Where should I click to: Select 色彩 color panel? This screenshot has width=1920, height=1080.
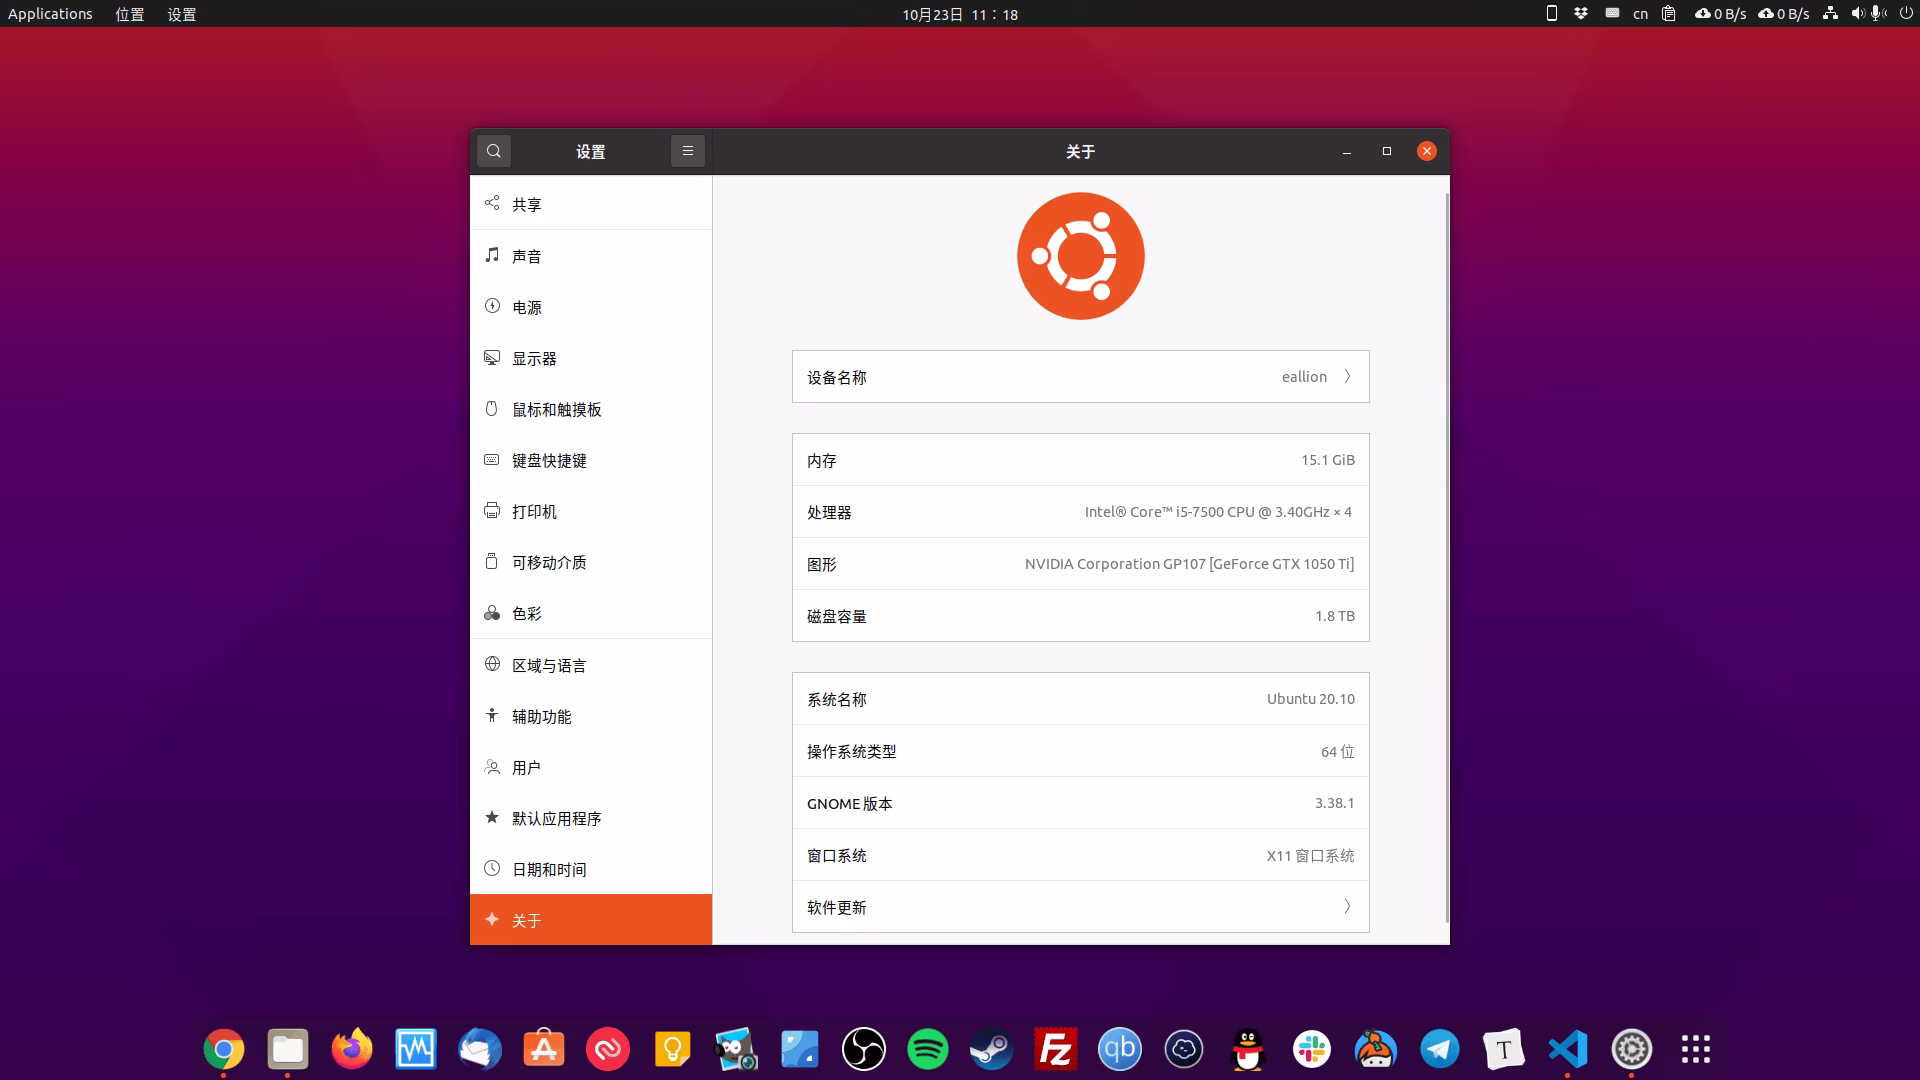pos(591,613)
